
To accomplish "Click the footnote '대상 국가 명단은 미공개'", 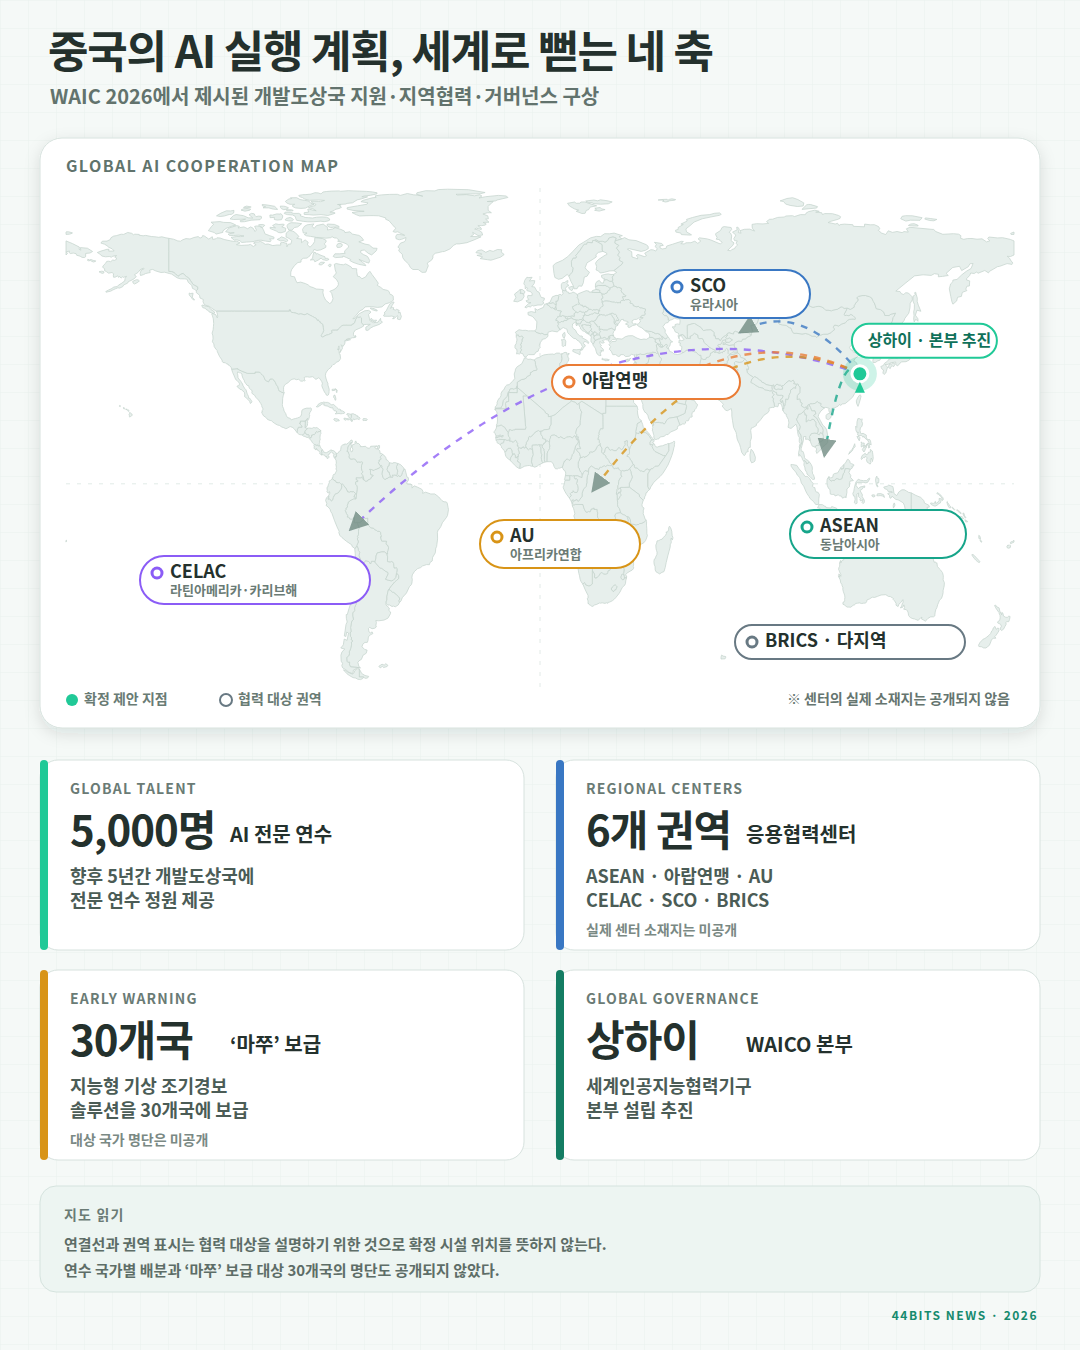I will pos(139,1141).
